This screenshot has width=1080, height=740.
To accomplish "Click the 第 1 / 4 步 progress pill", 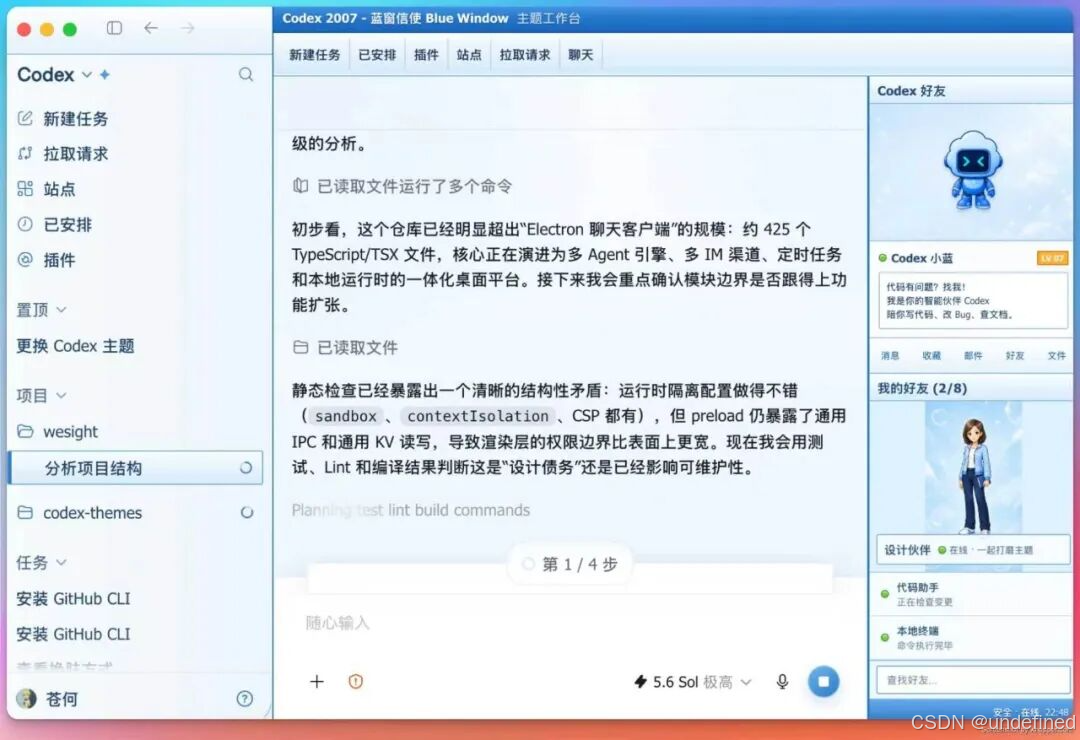I will point(570,564).
